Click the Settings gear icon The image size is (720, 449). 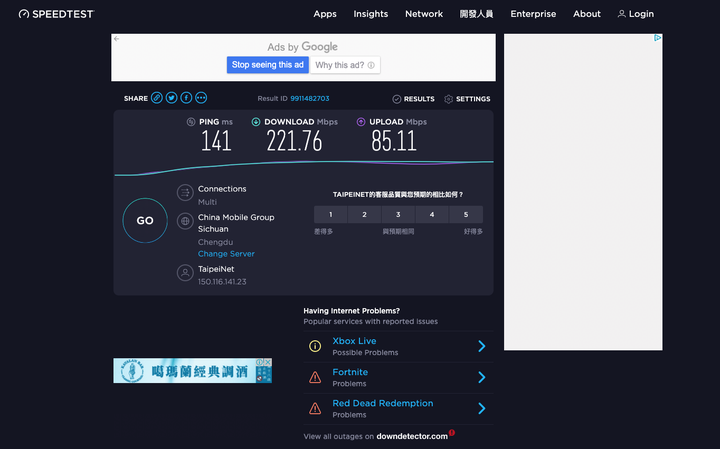point(449,99)
